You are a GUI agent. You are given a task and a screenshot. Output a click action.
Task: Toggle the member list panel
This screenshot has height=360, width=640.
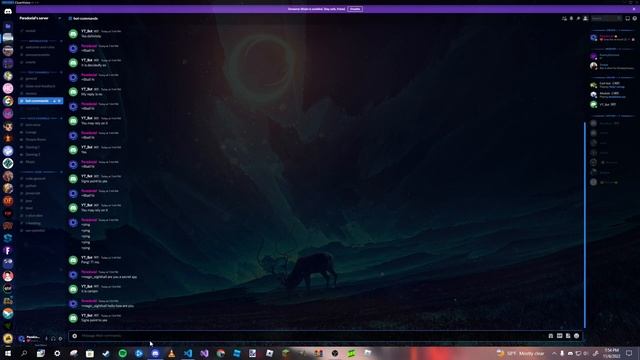pos(585,18)
